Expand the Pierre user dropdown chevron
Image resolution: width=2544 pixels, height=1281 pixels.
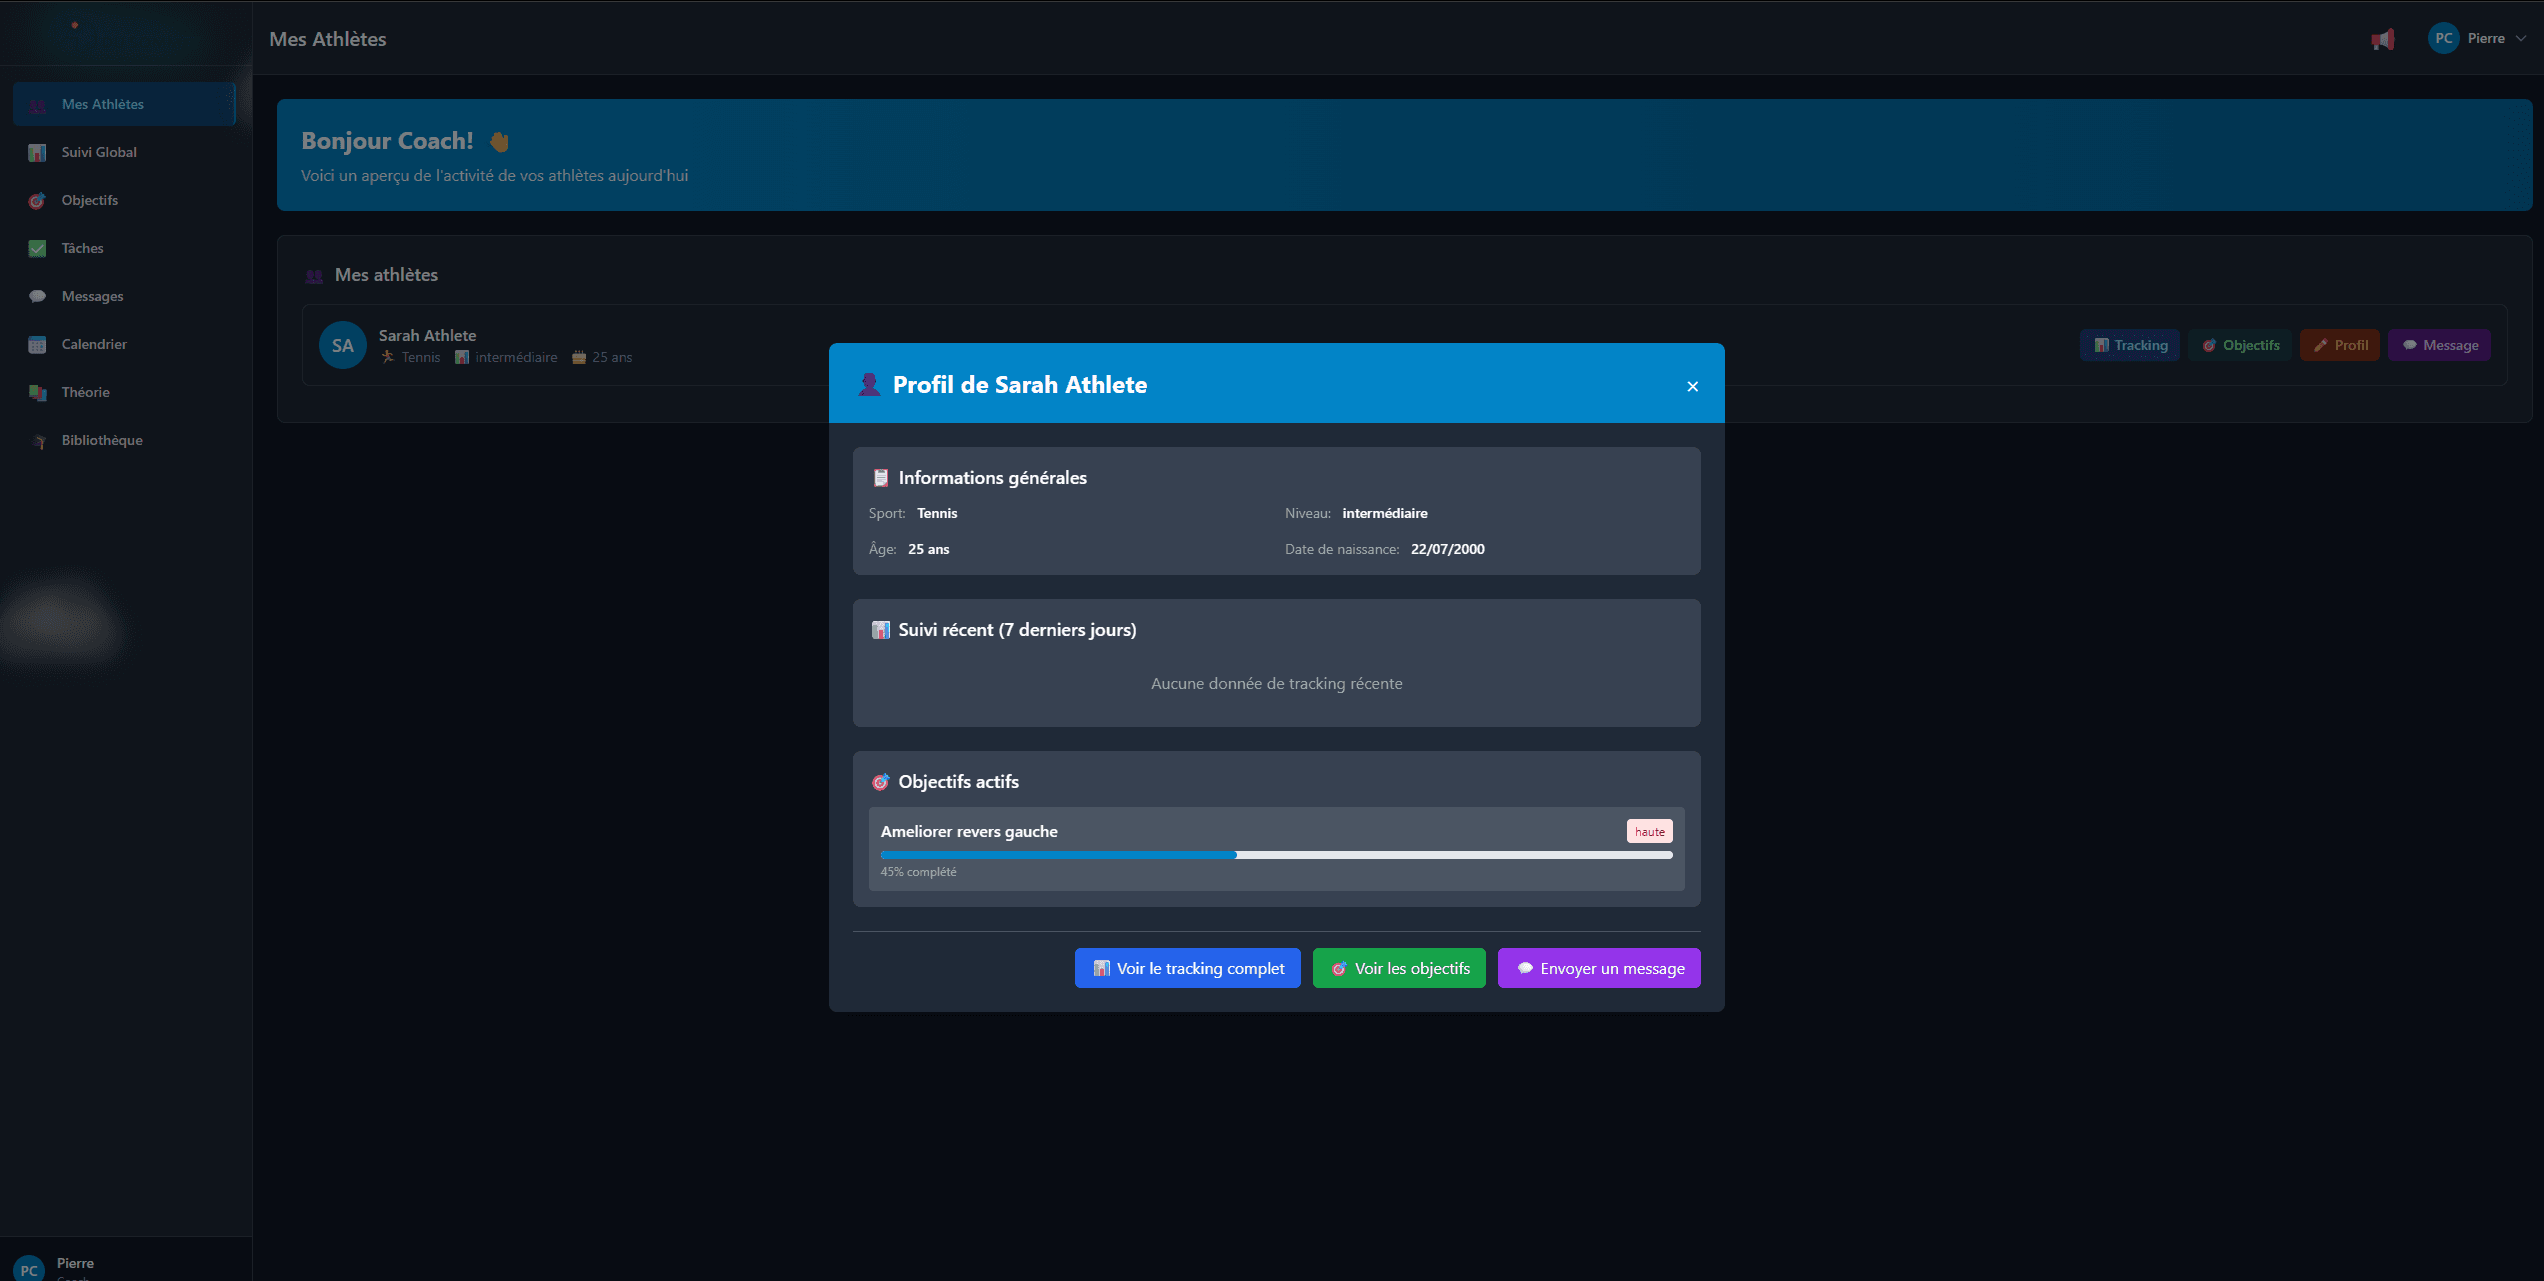click(x=2521, y=39)
